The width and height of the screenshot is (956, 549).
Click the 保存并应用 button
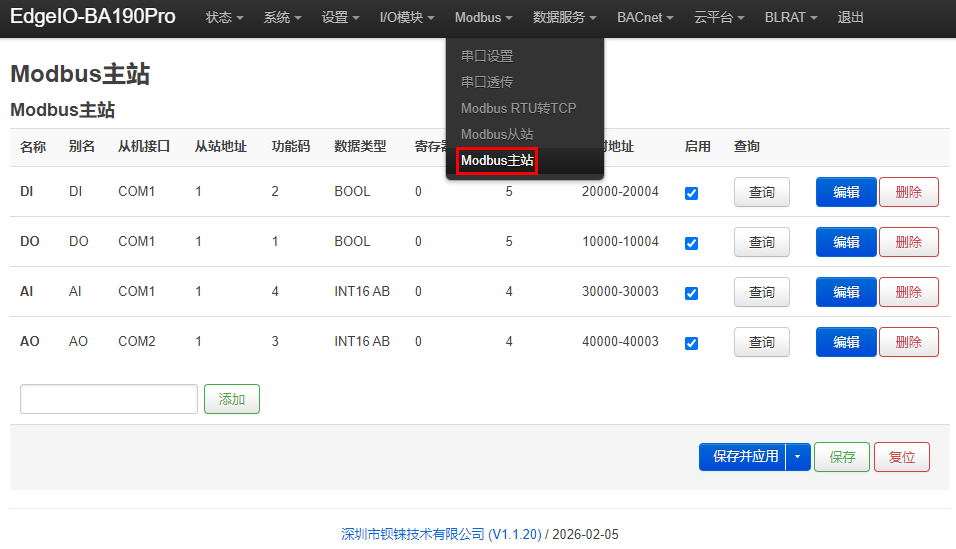pyautogui.click(x=743, y=457)
